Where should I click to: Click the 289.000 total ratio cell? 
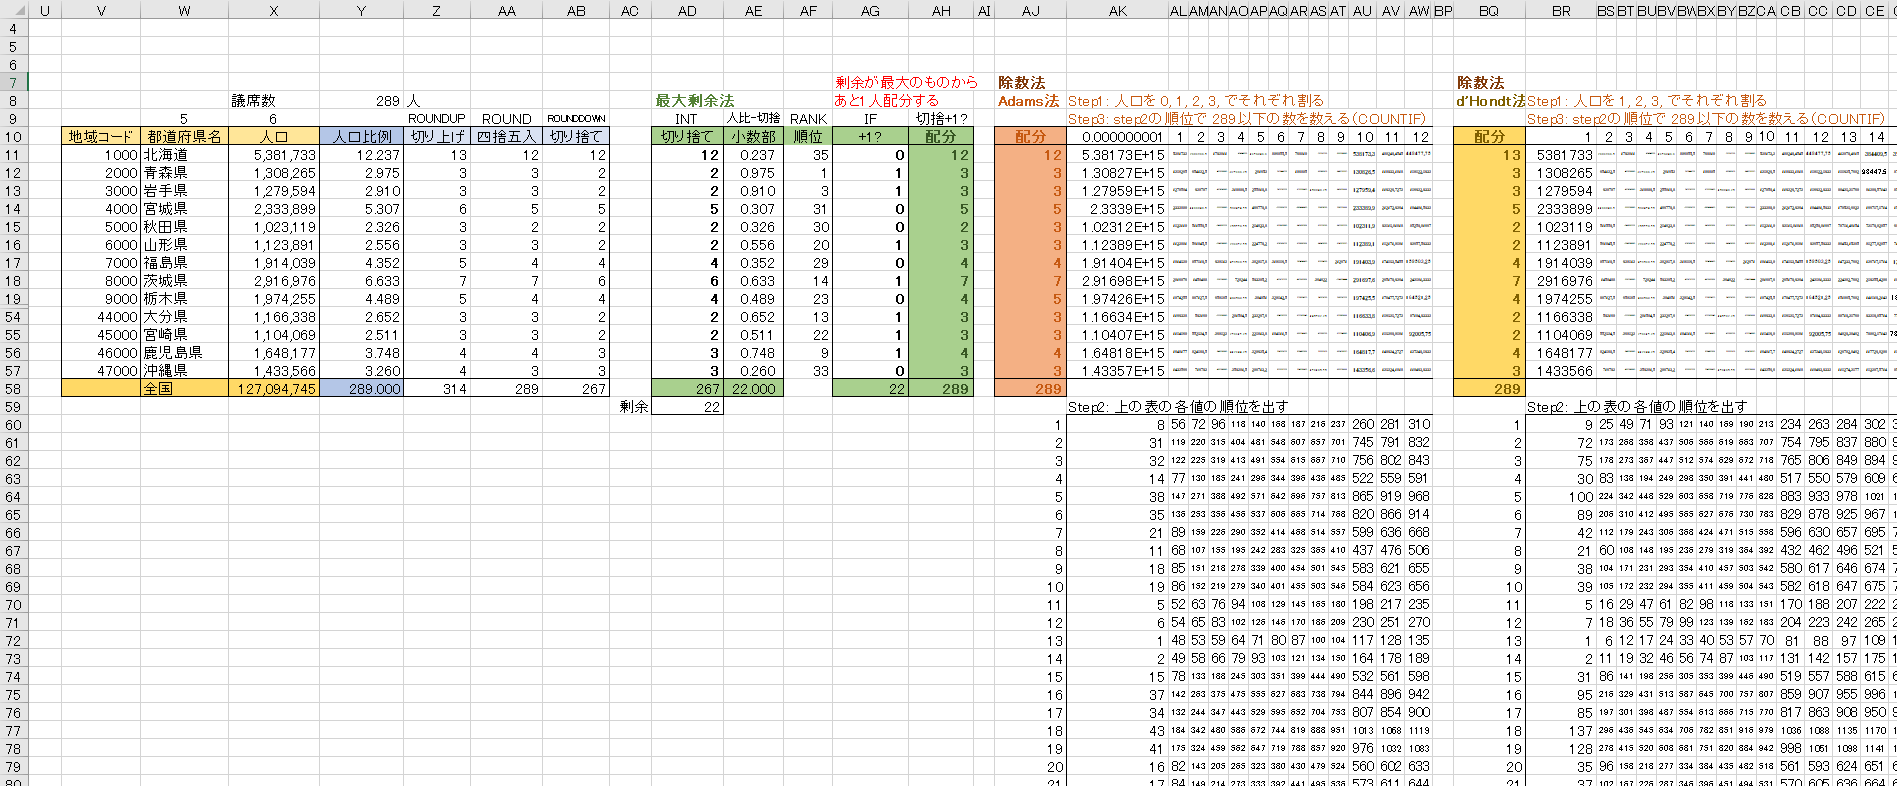point(362,389)
